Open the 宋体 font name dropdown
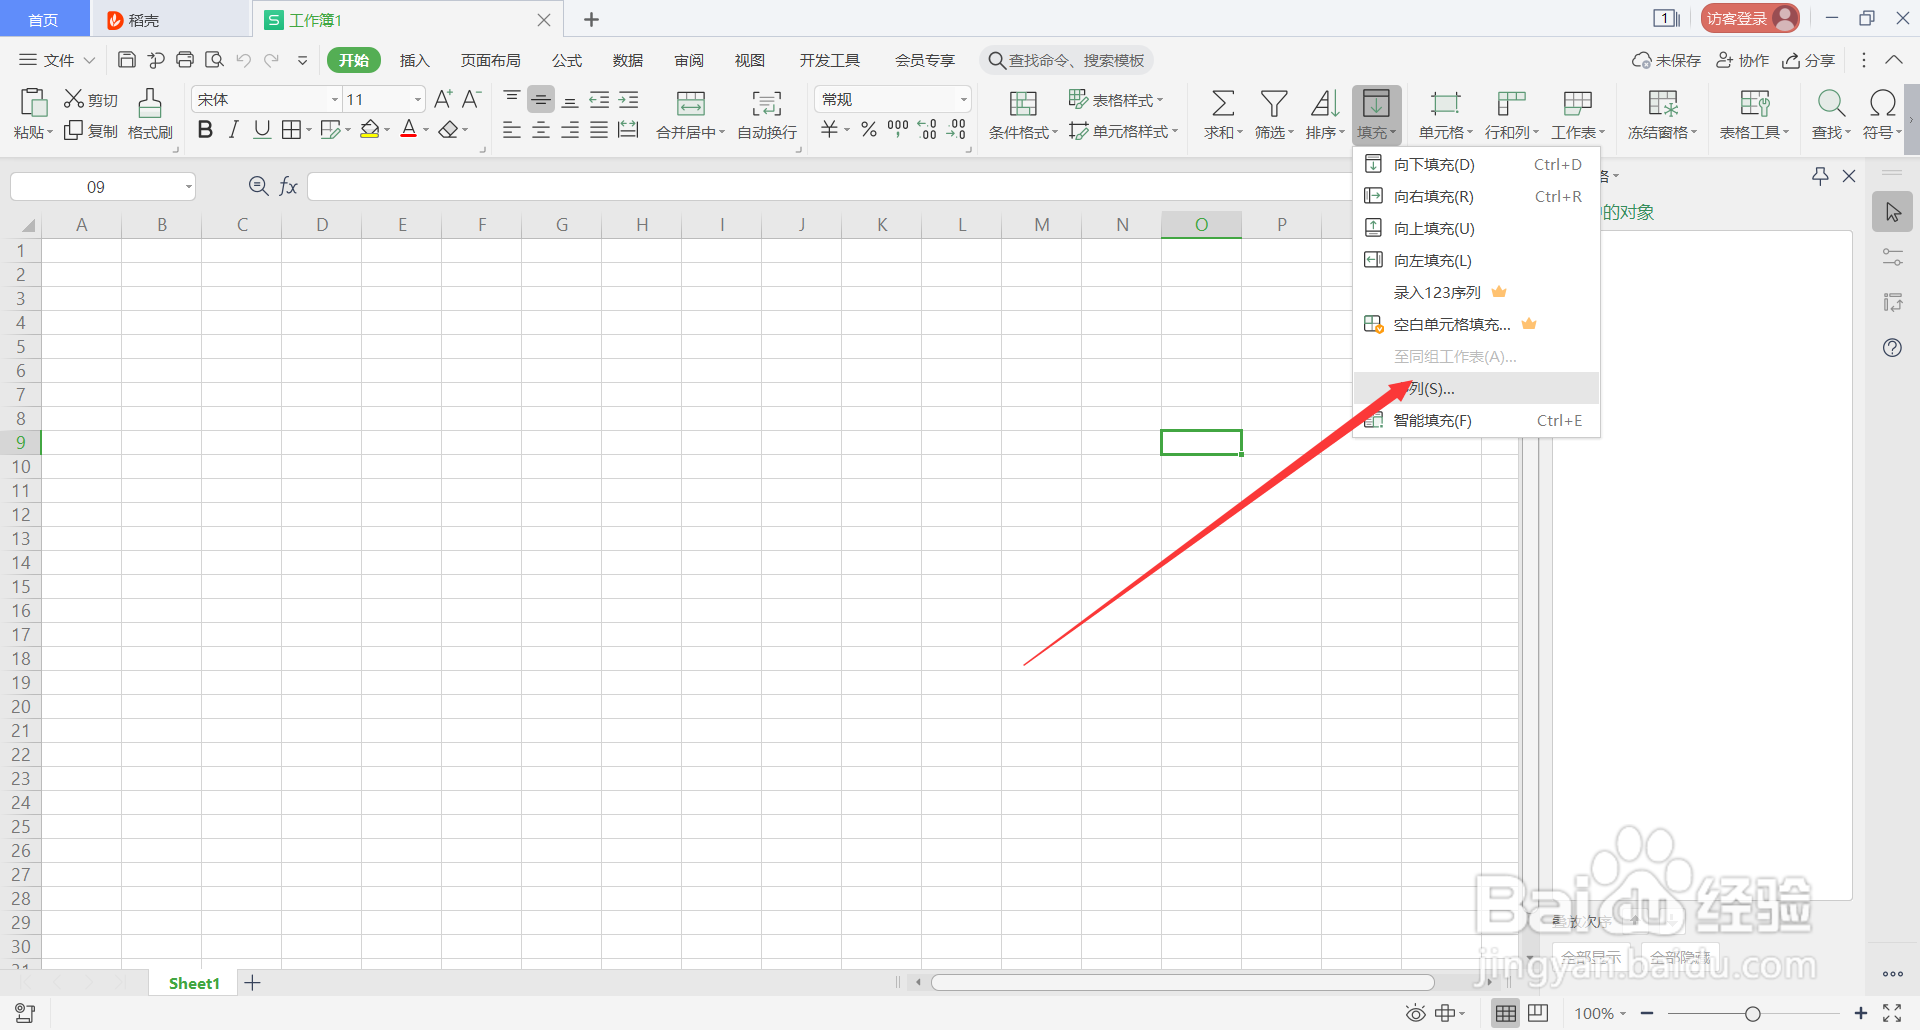 pyautogui.click(x=333, y=99)
